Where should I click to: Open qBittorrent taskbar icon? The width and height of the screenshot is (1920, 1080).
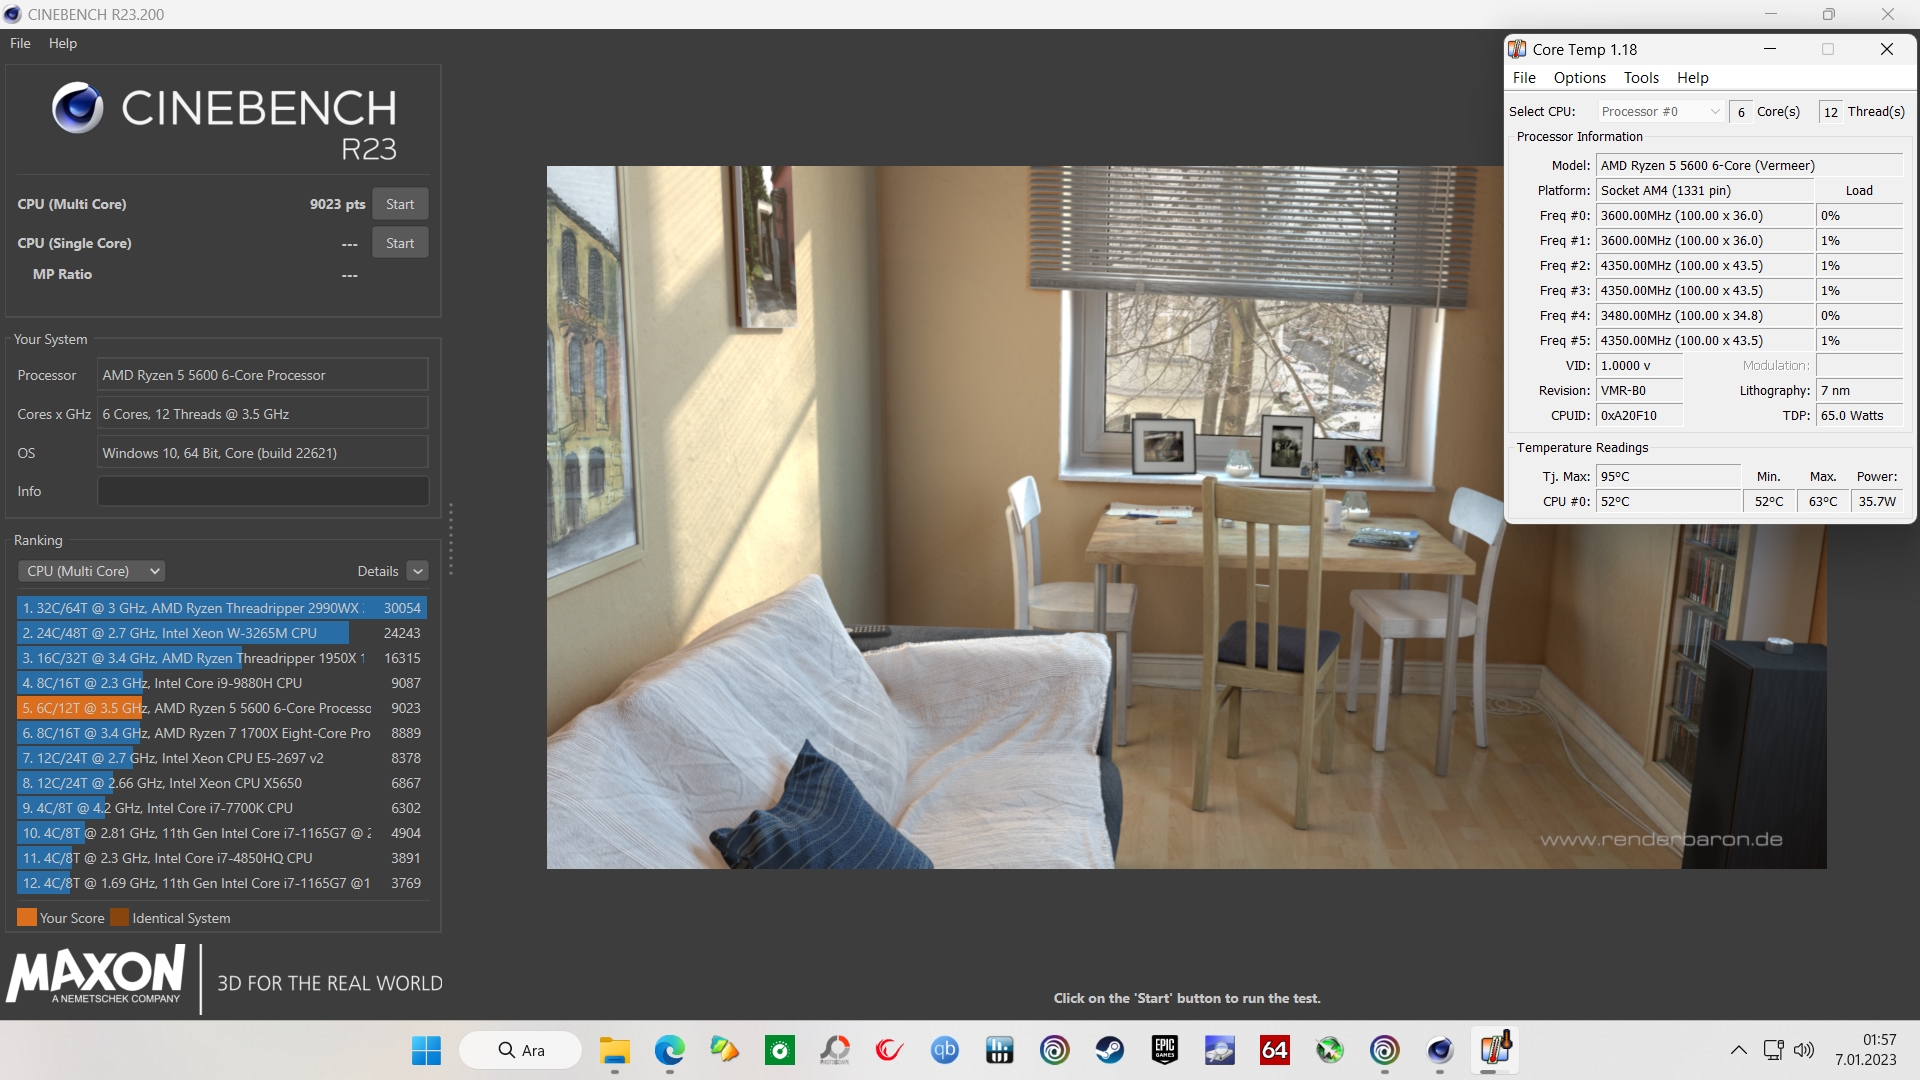pos(944,1050)
